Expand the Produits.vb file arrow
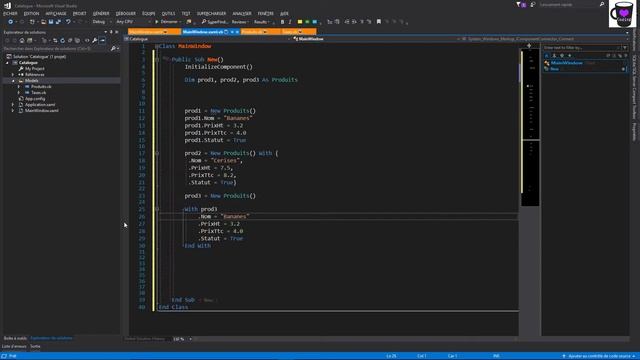Viewport: 640px width, 360px height. tap(19, 87)
